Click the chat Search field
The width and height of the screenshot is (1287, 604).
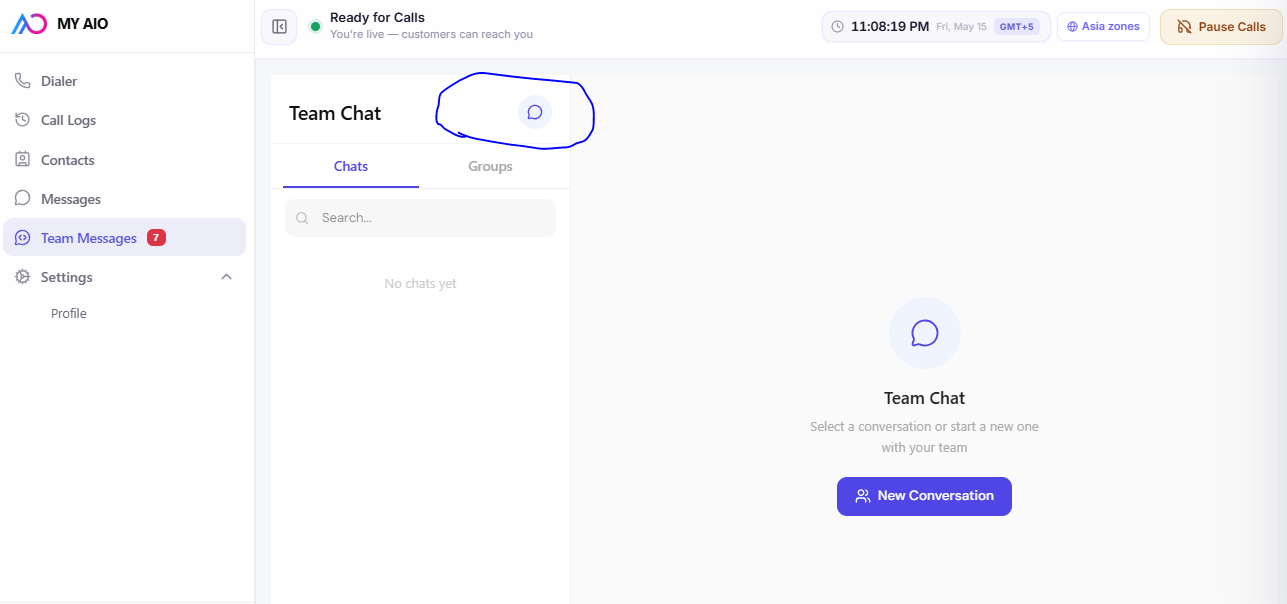420,218
